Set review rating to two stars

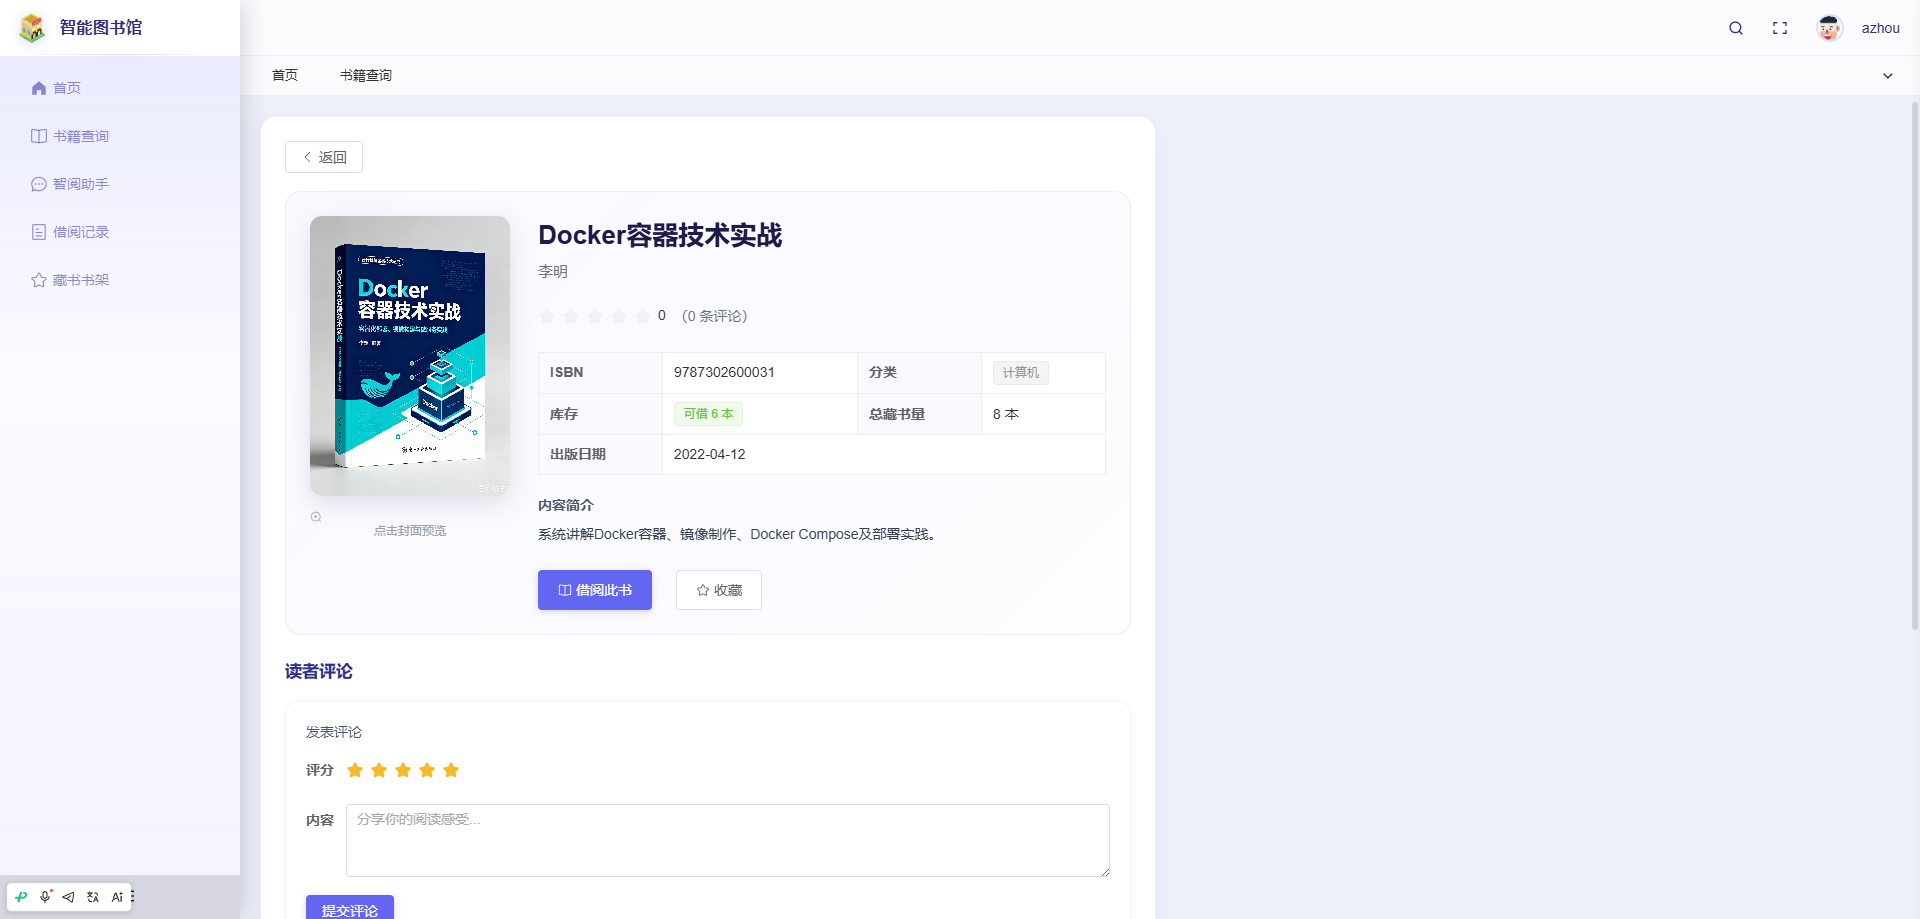379,770
